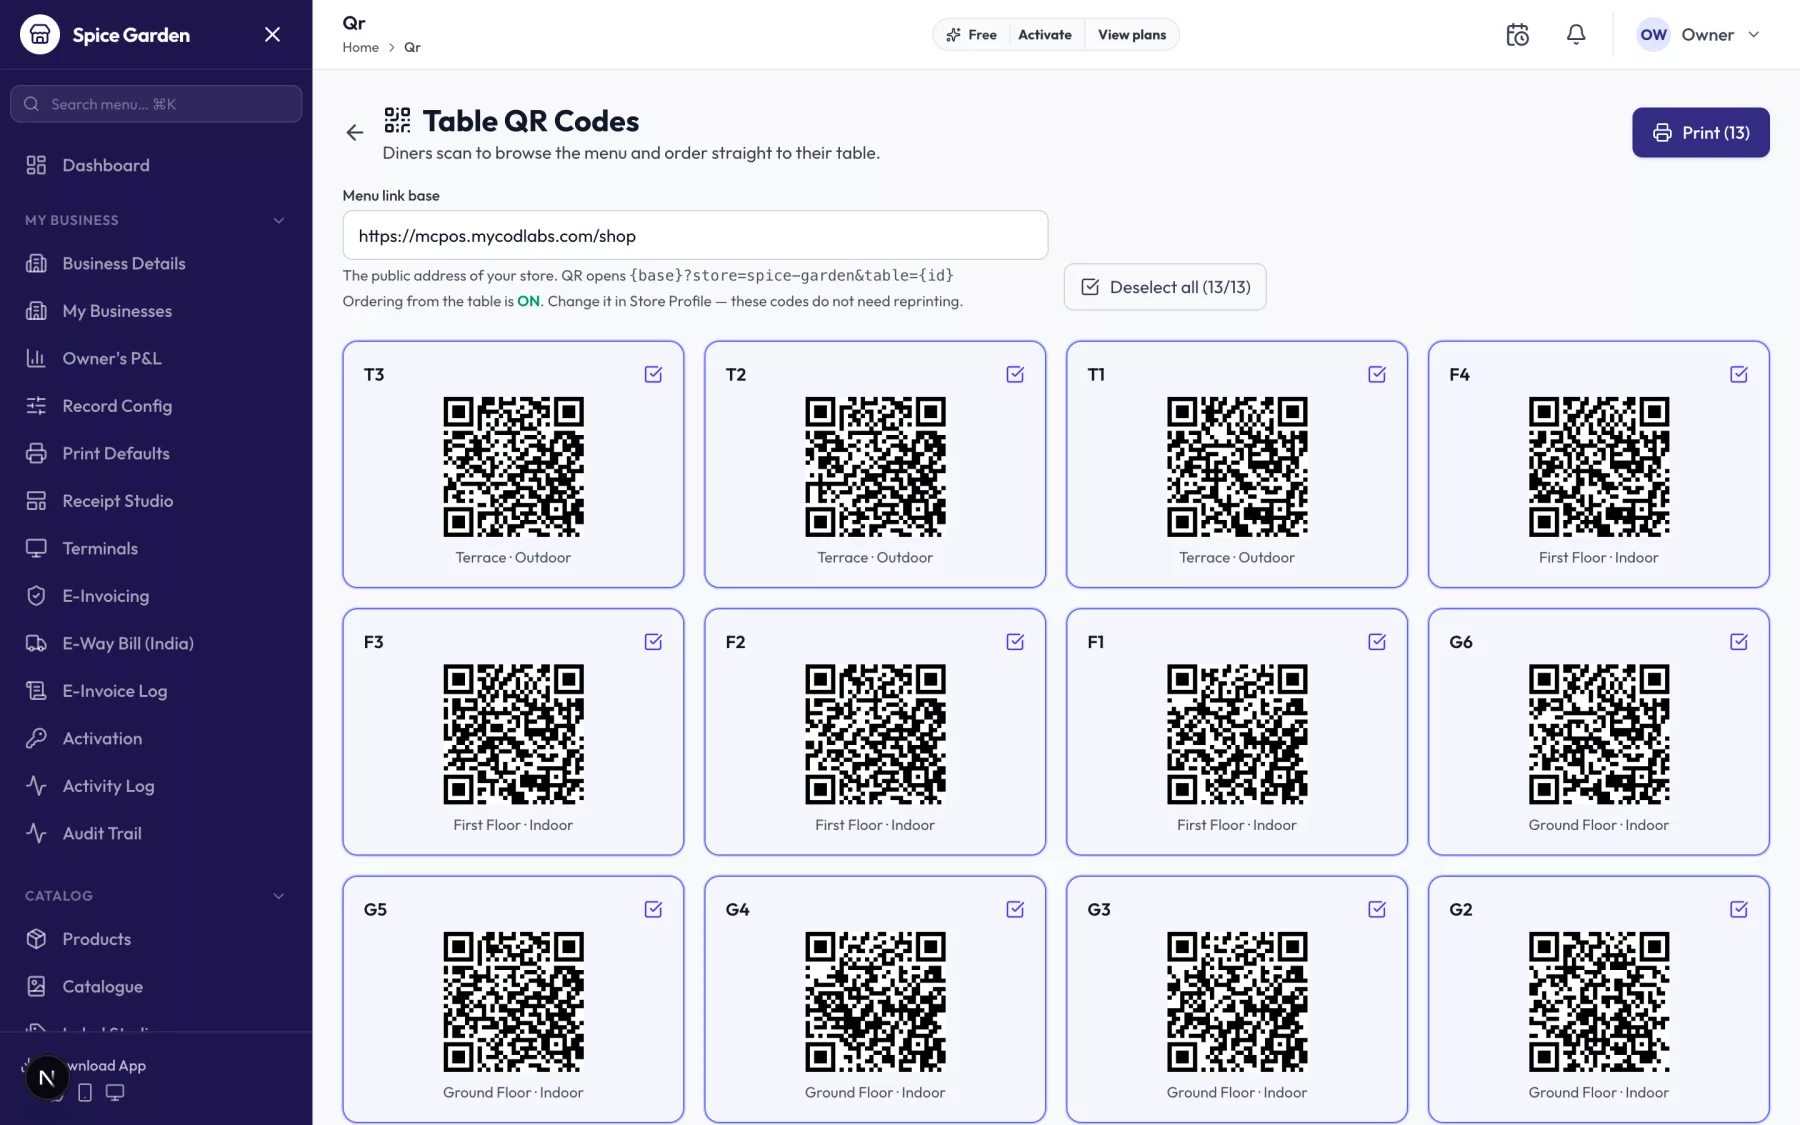Uncheck table G2 checkbox

click(1739, 909)
